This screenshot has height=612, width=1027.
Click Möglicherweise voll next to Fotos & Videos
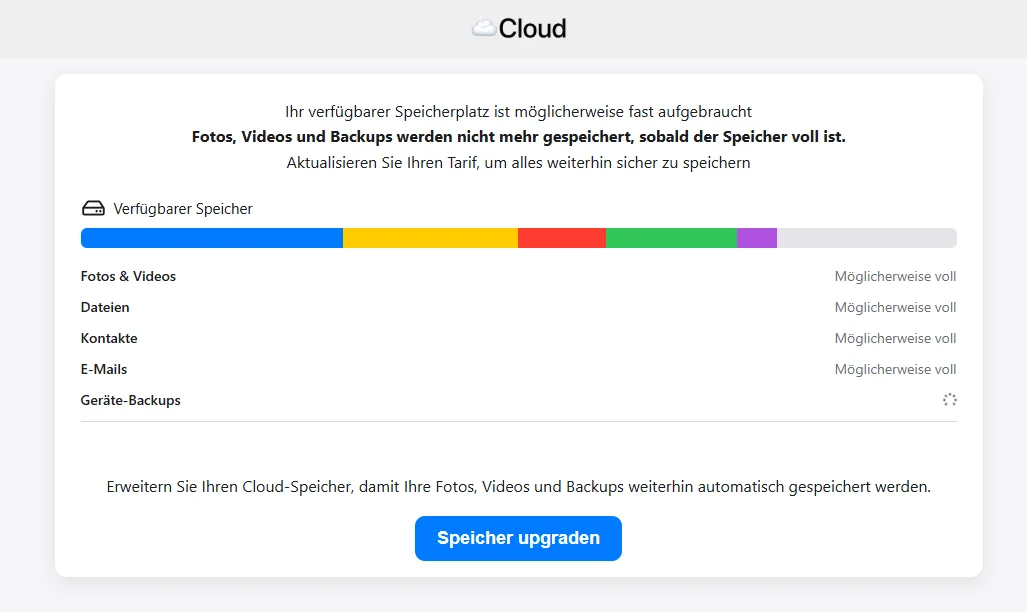pos(895,276)
